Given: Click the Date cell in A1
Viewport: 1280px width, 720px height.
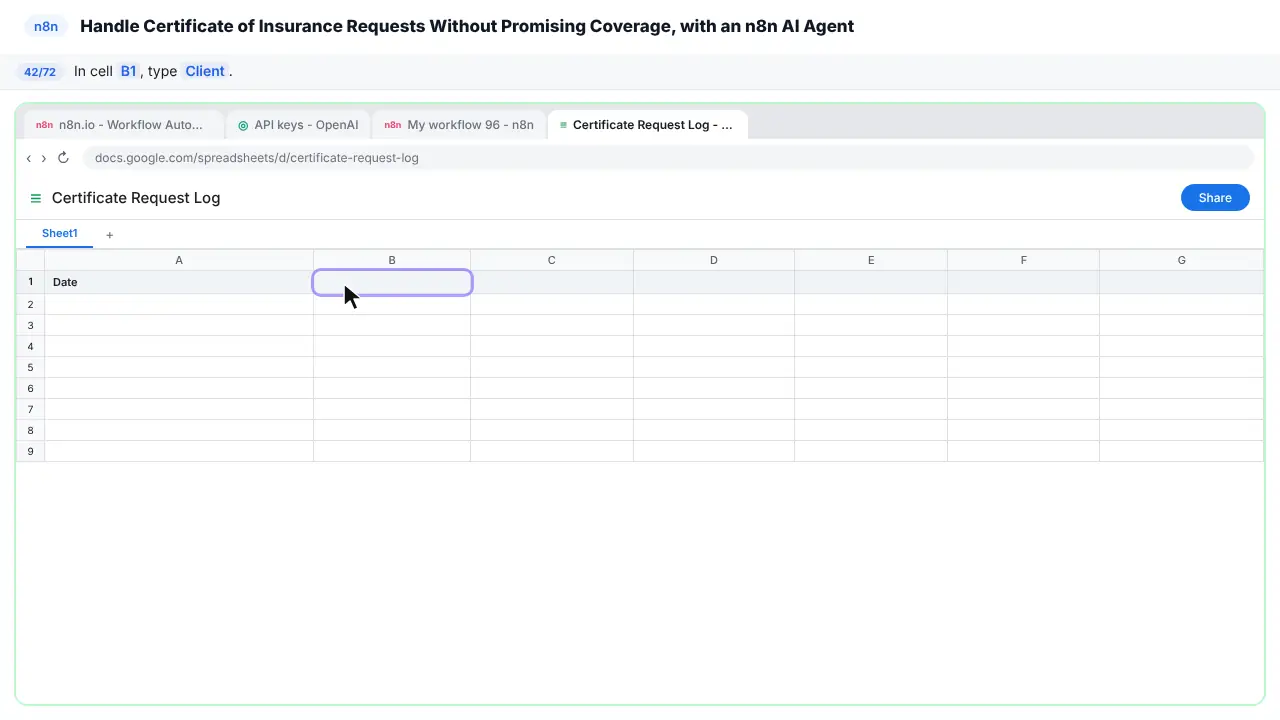Looking at the screenshot, I should 179,282.
